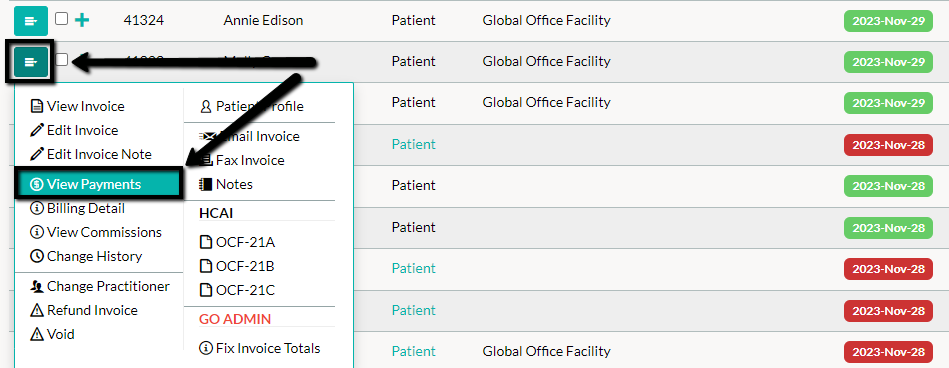Viewport: 949px width, 368px height.
Task: Open the OCF-21B document form
Action: (237, 266)
